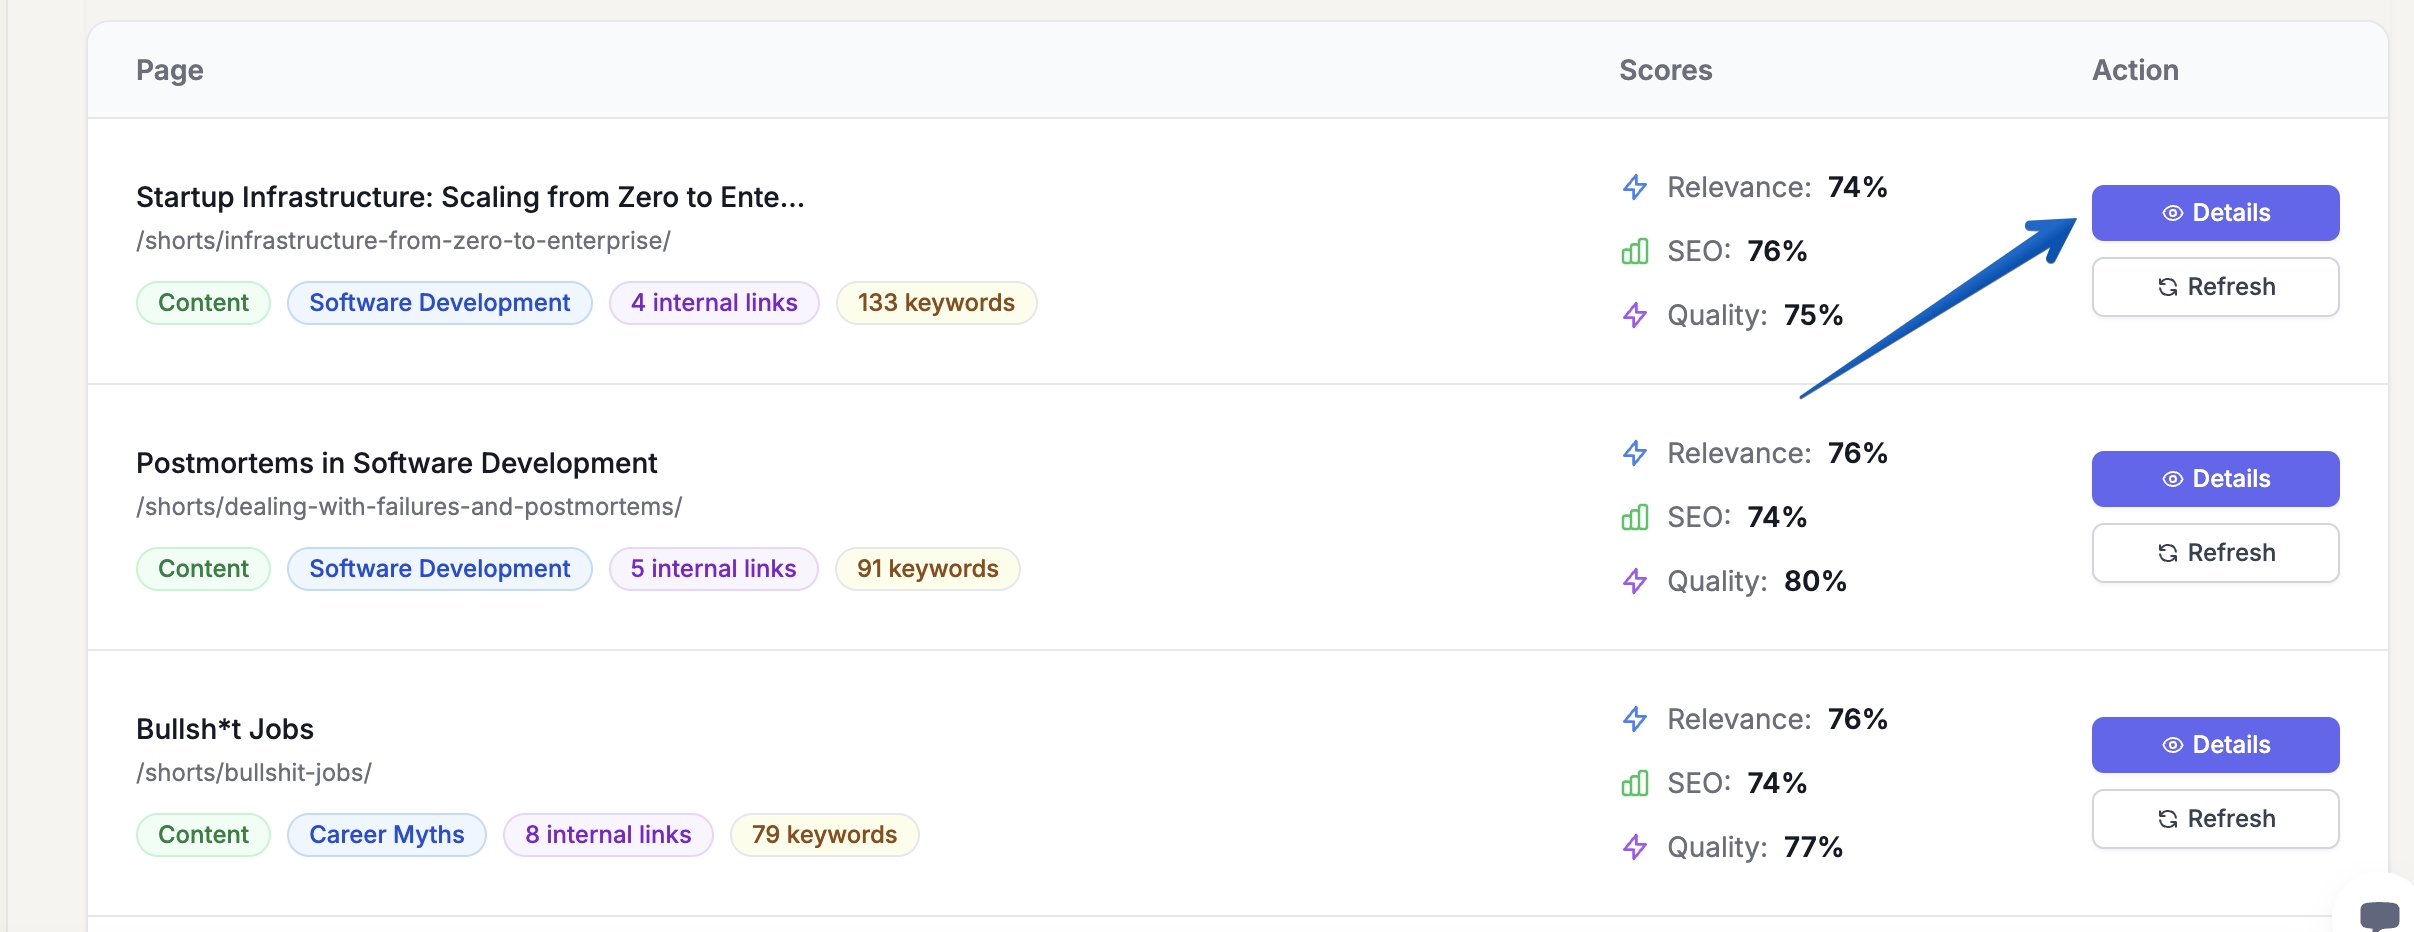
Task: Open the chat bubble in the bottom corner
Action: pos(2379,913)
